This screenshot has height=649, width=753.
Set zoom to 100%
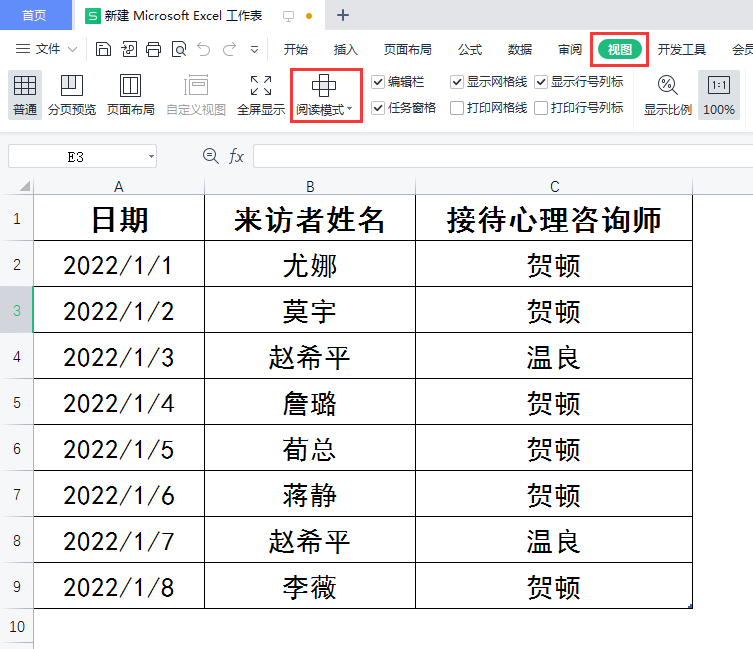pos(719,95)
